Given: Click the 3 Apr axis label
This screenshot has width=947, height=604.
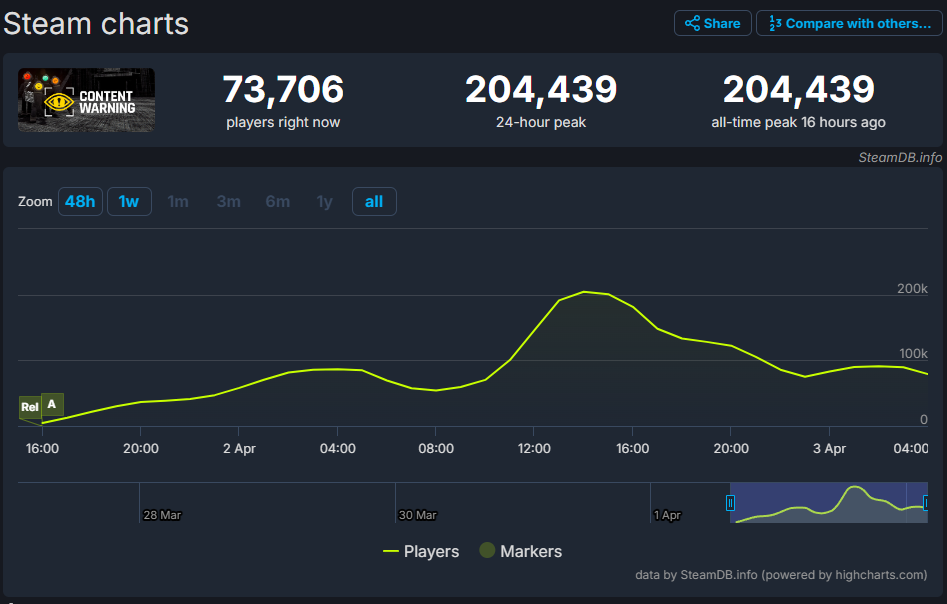Looking at the screenshot, I should click(x=829, y=449).
